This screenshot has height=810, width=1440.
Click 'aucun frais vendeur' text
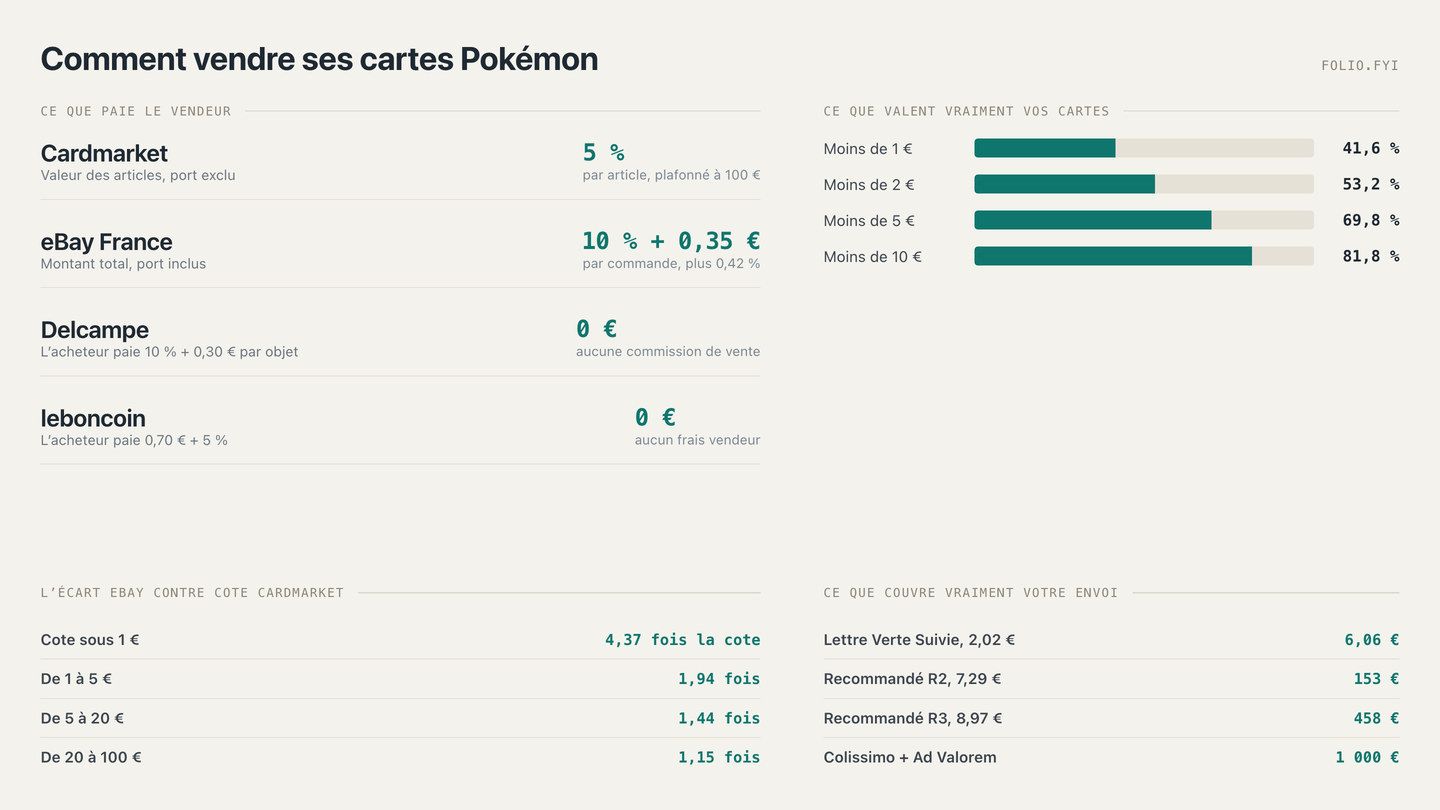(697, 440)
